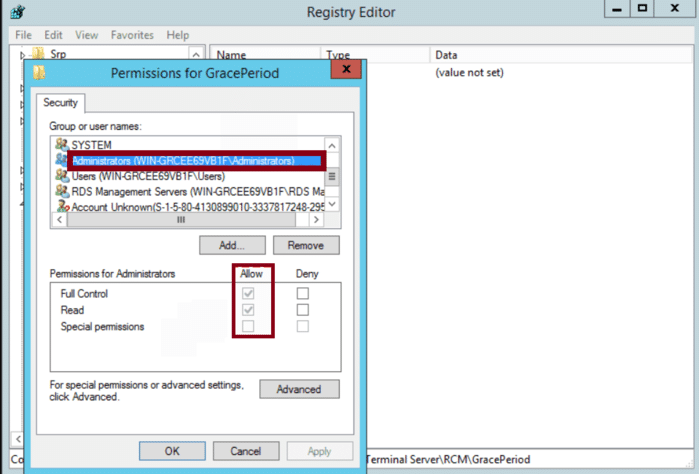Click the Srp tree item label

[x=58, y=54]
